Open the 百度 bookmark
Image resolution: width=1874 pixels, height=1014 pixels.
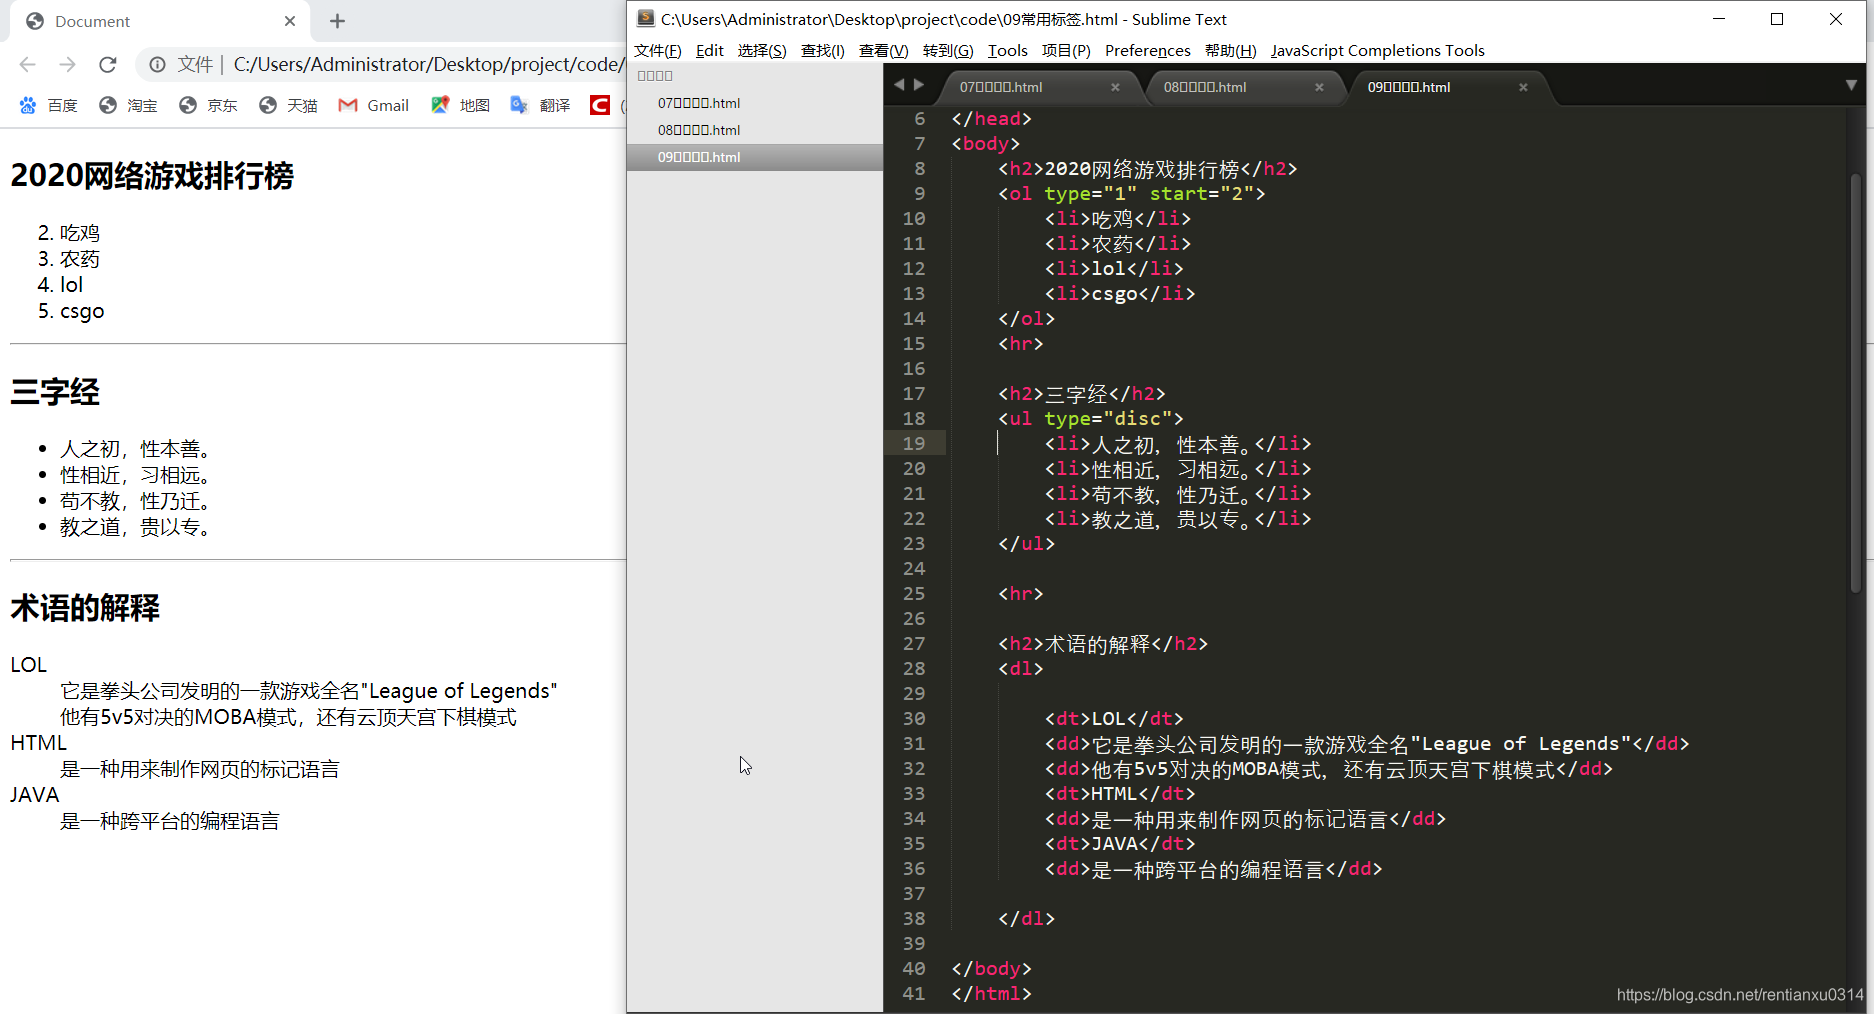pos(48,105)
